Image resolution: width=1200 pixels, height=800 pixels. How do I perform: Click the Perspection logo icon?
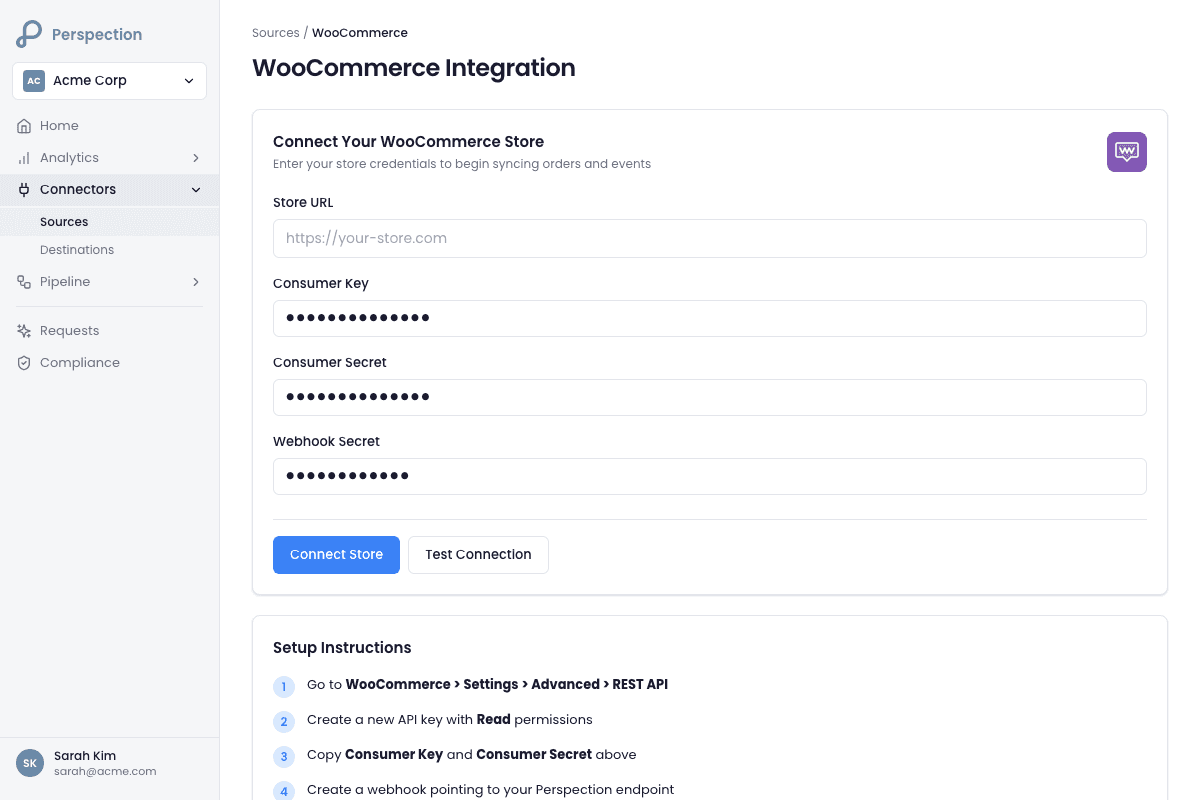click(x=29, y=34)
